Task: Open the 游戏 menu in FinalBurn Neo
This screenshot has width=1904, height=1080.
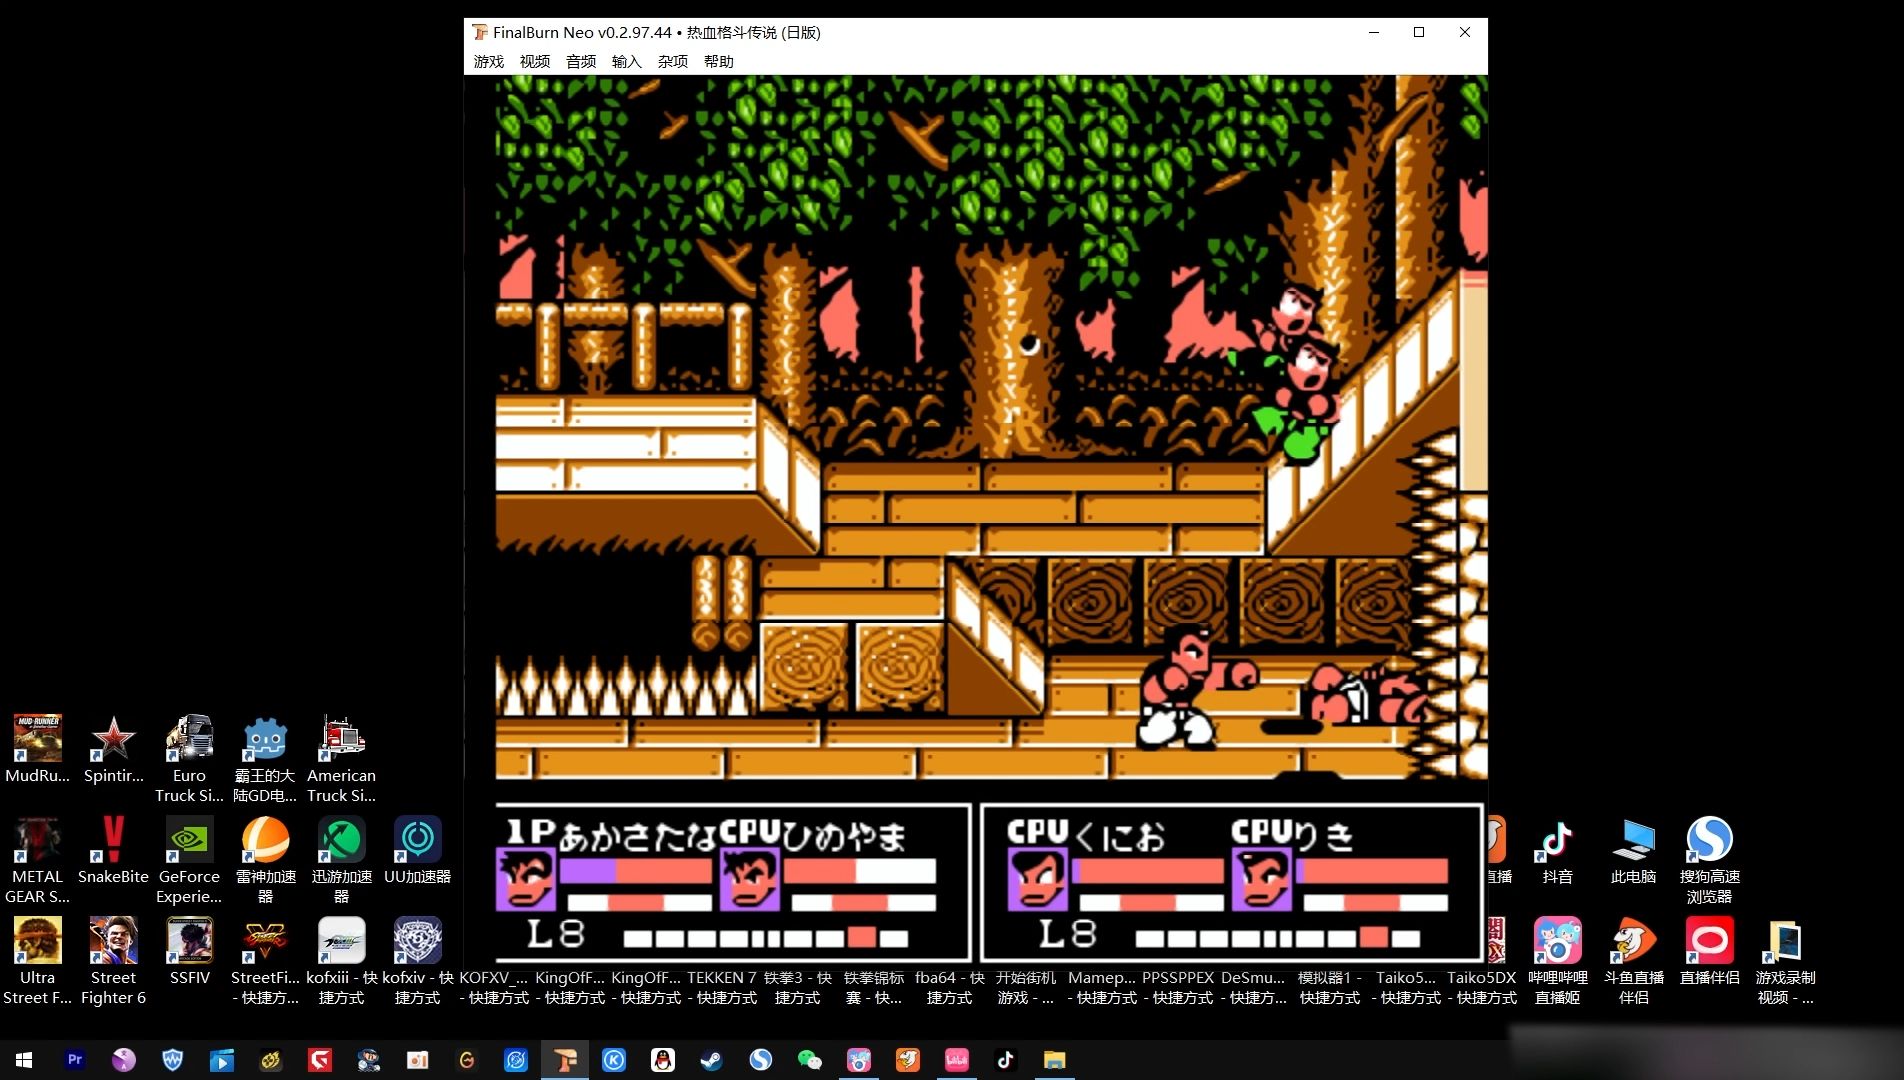Action: pyautogui.click(x=488, y=61)
